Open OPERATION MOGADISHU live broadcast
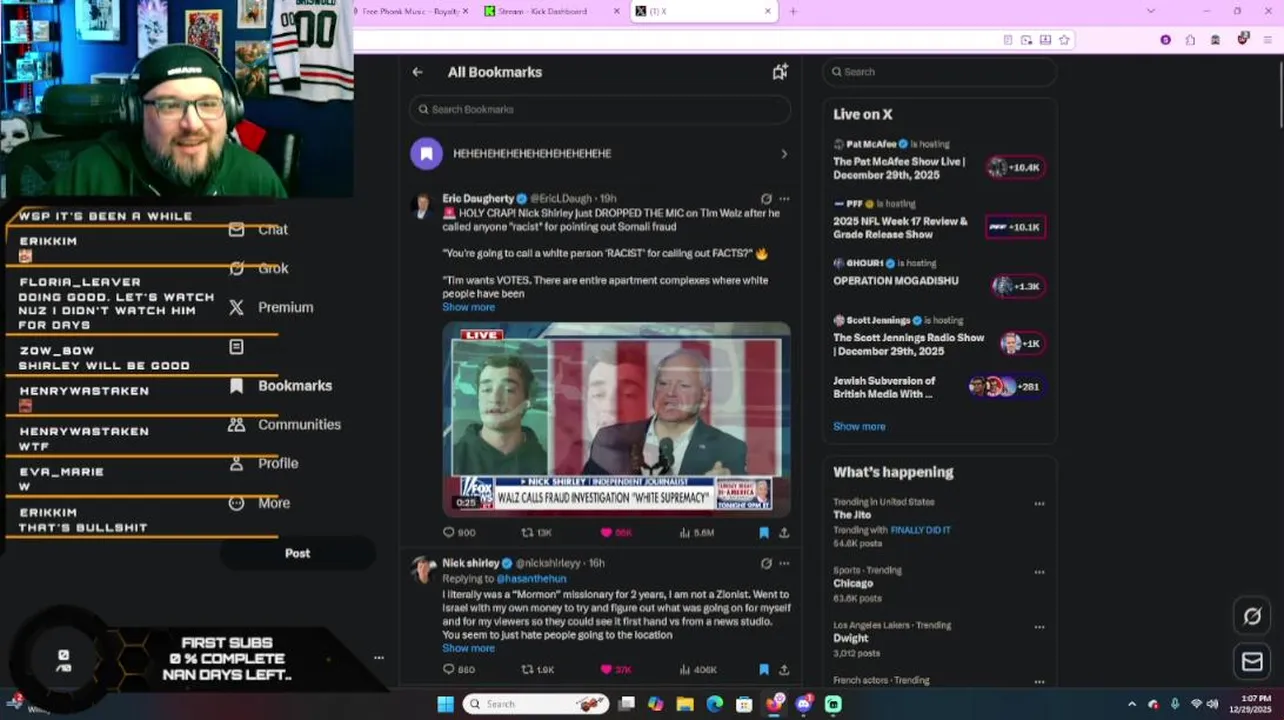This screenshot has width=1284, height=720. click(896, 281)
